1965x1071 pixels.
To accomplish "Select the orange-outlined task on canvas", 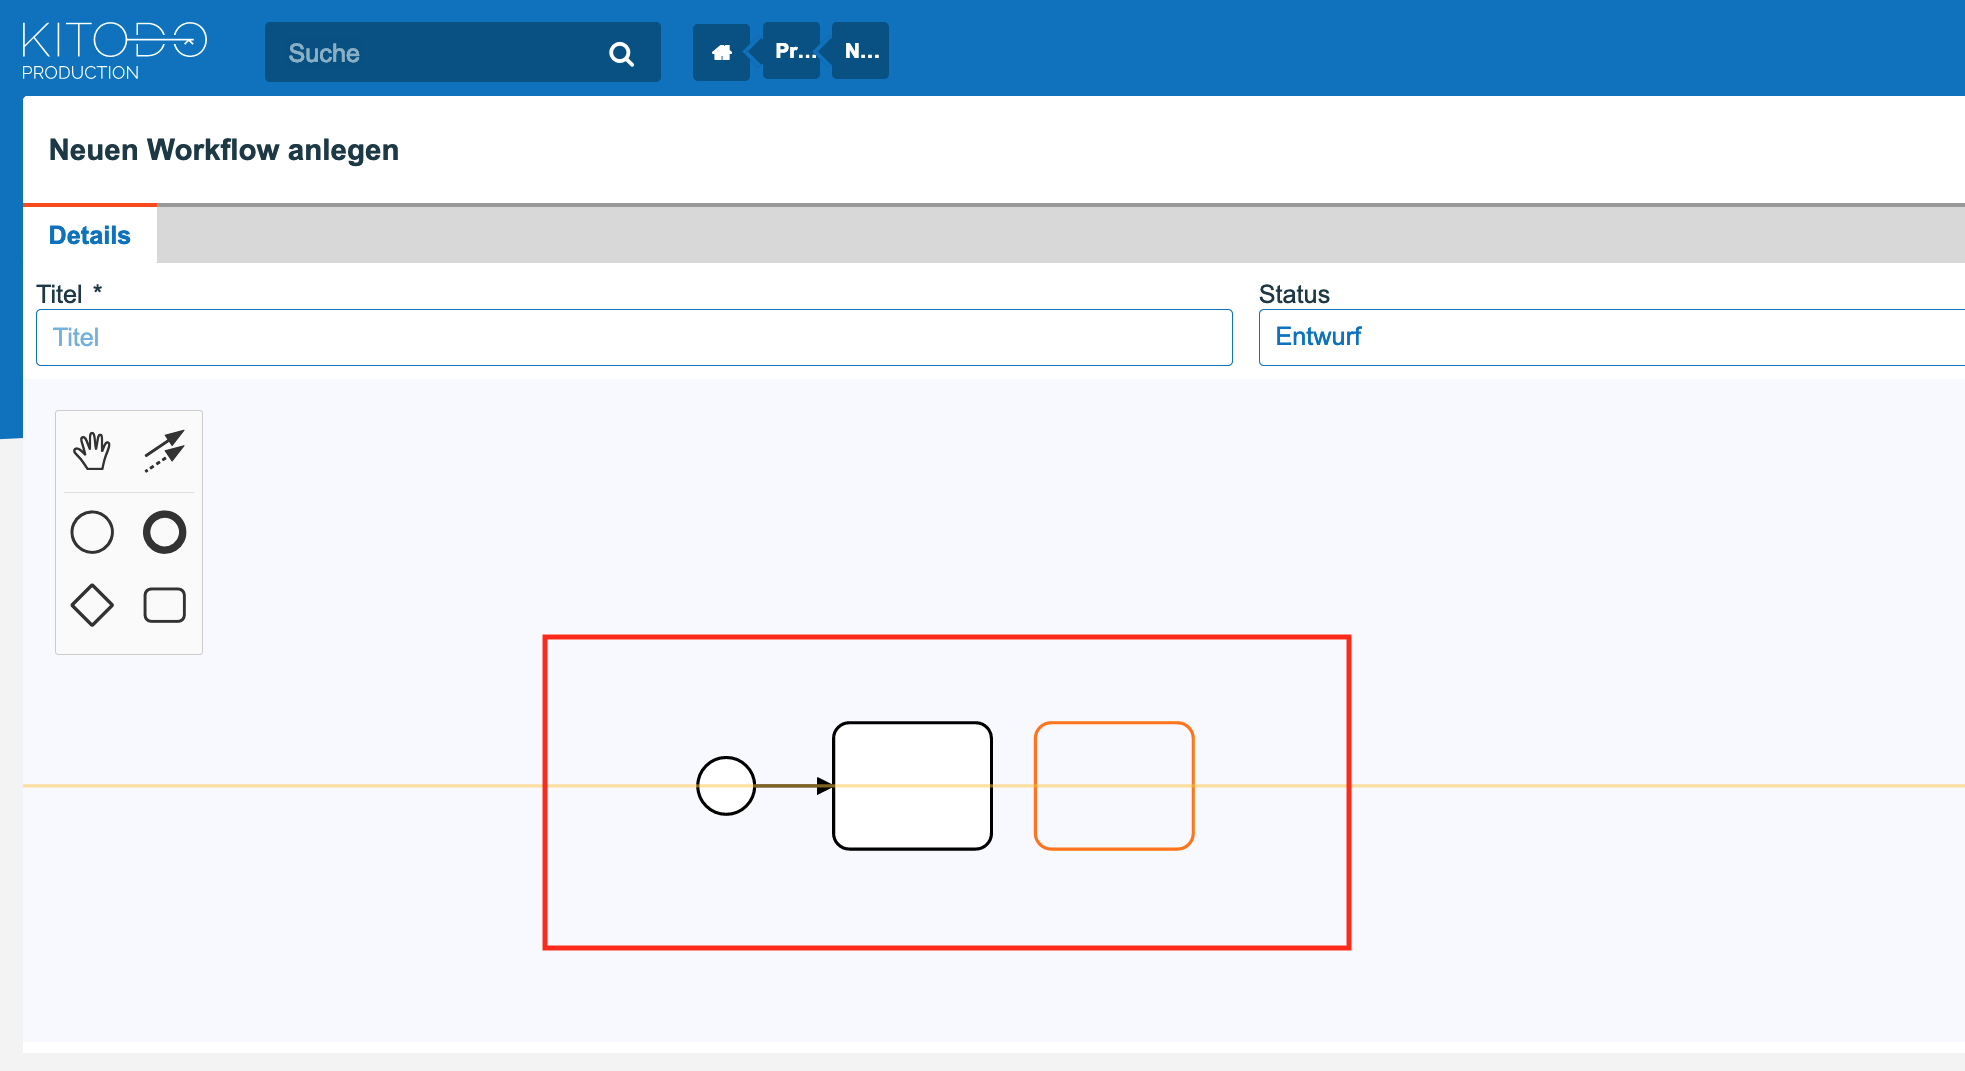I will [1114, 786].
